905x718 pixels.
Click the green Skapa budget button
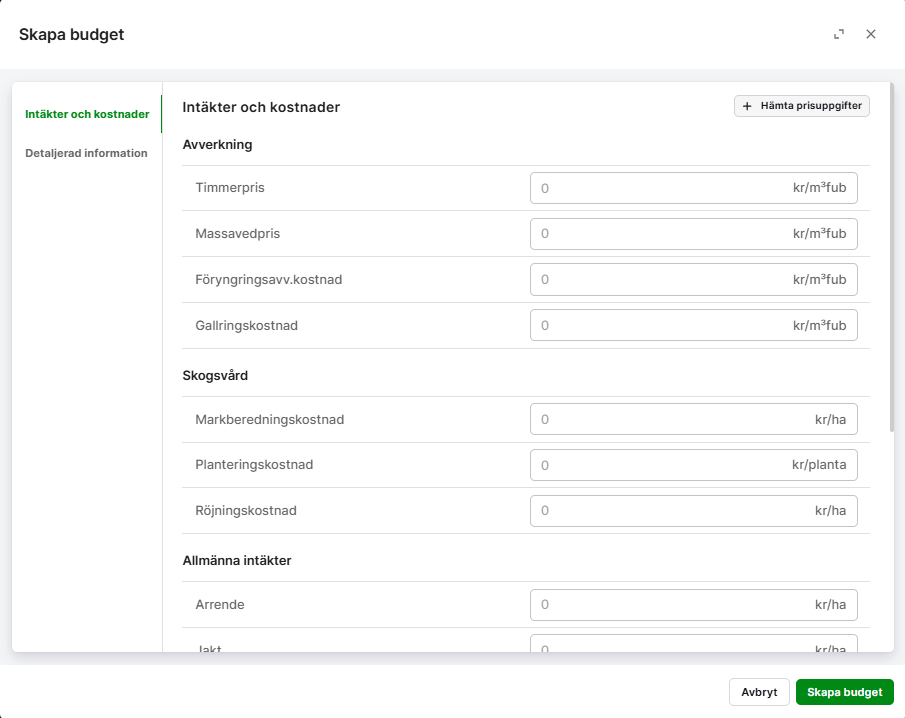pos(844,692)
